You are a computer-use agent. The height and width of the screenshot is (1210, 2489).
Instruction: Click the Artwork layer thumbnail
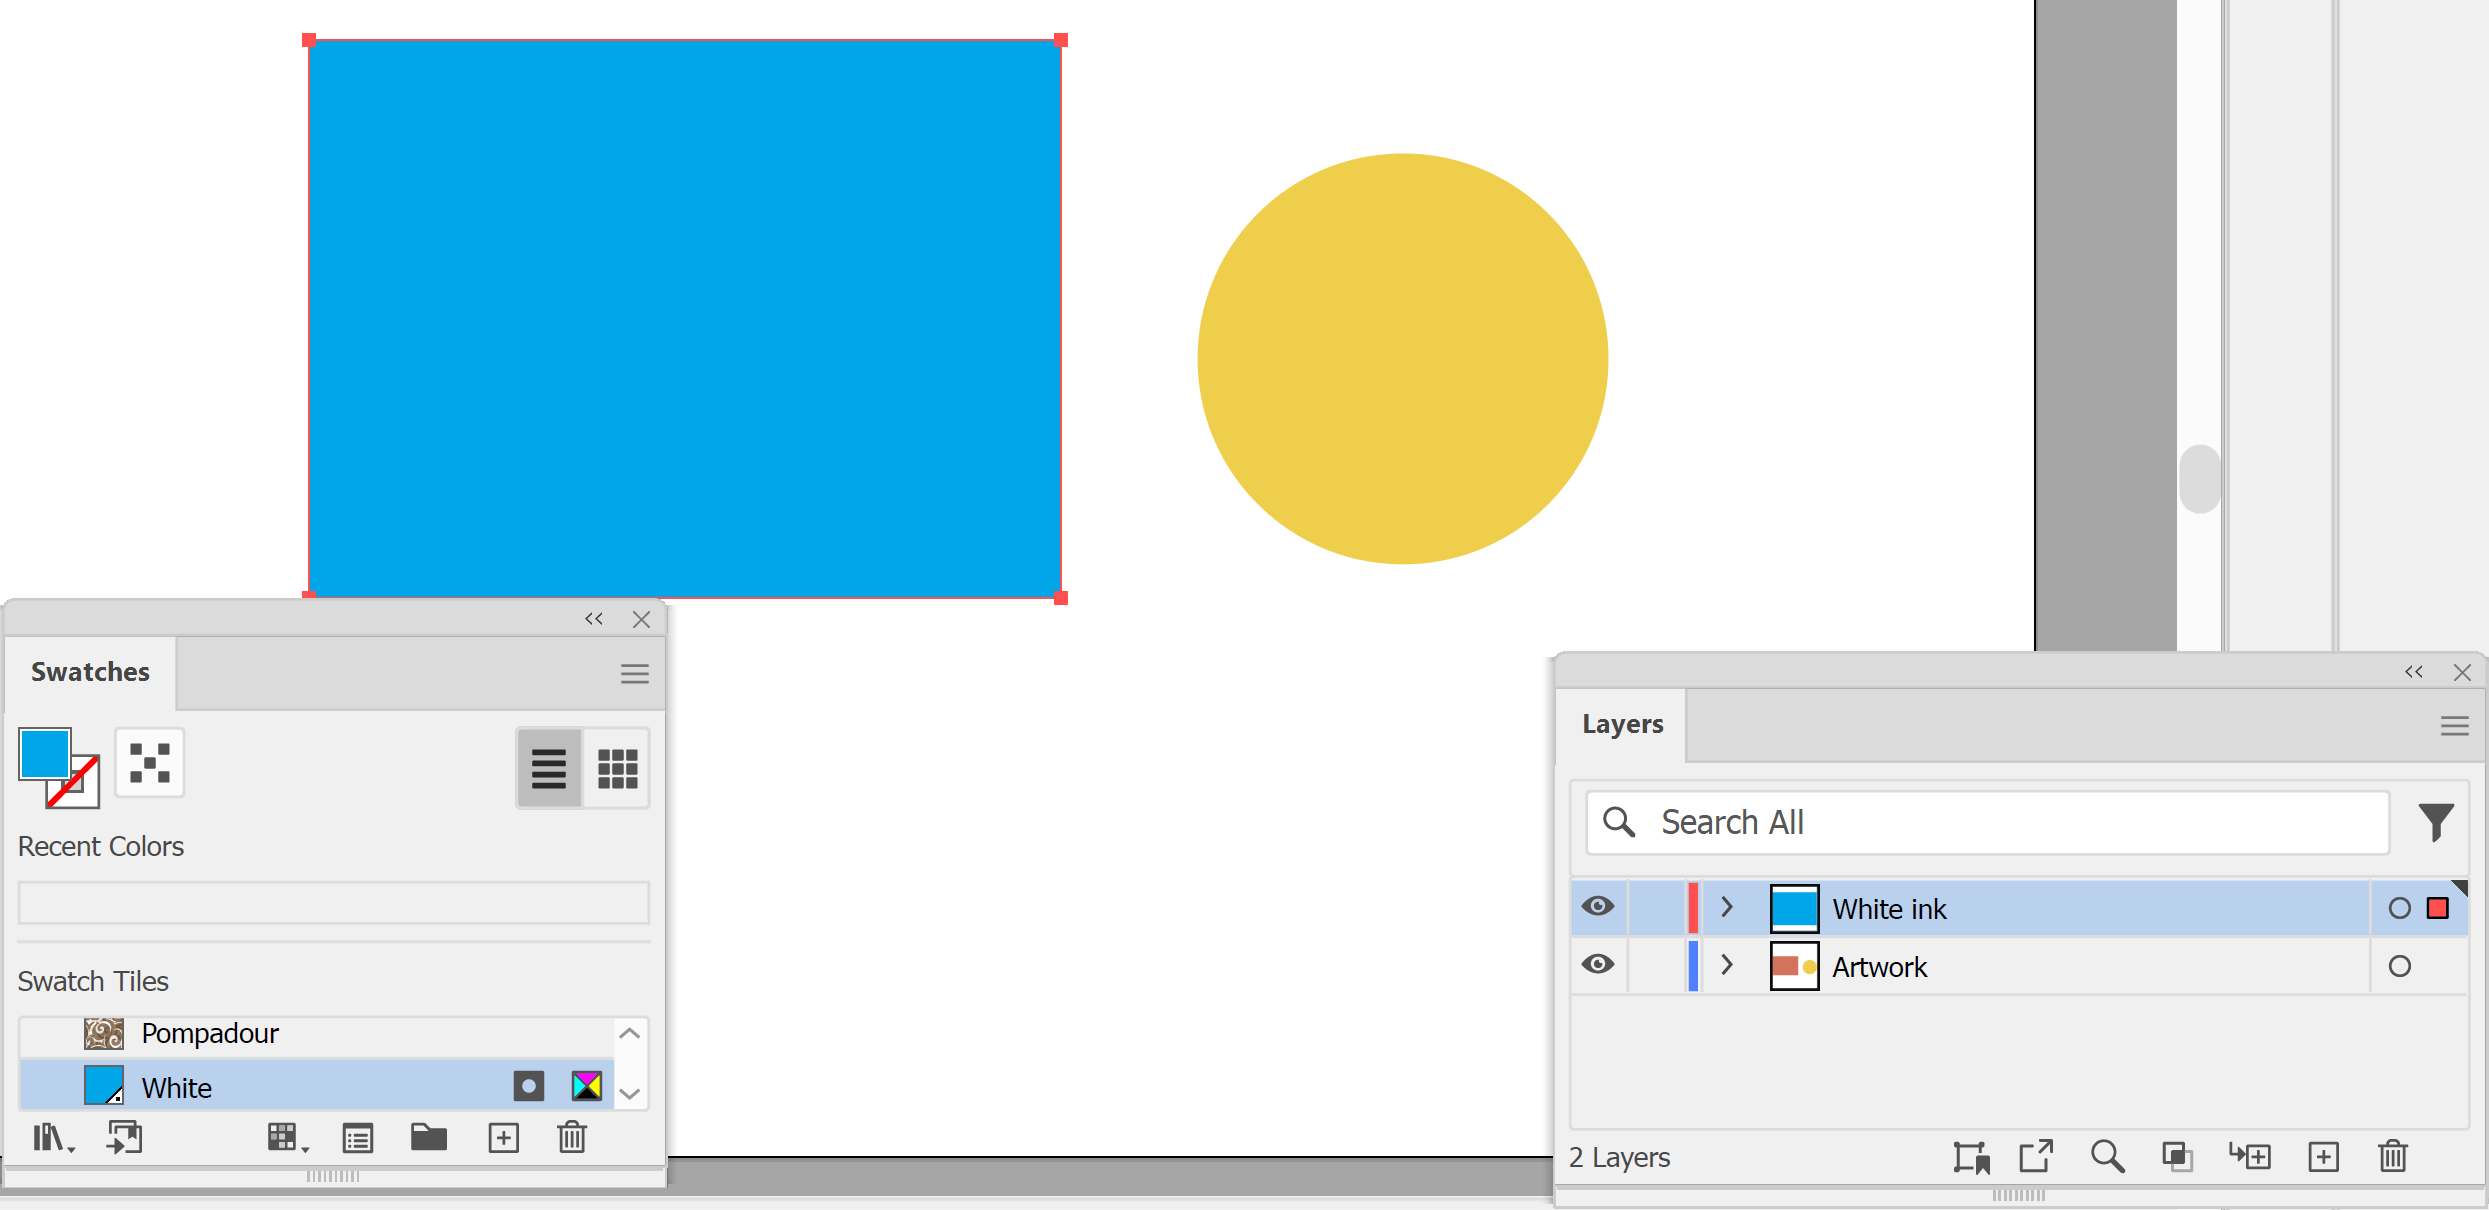[1794, 966]
